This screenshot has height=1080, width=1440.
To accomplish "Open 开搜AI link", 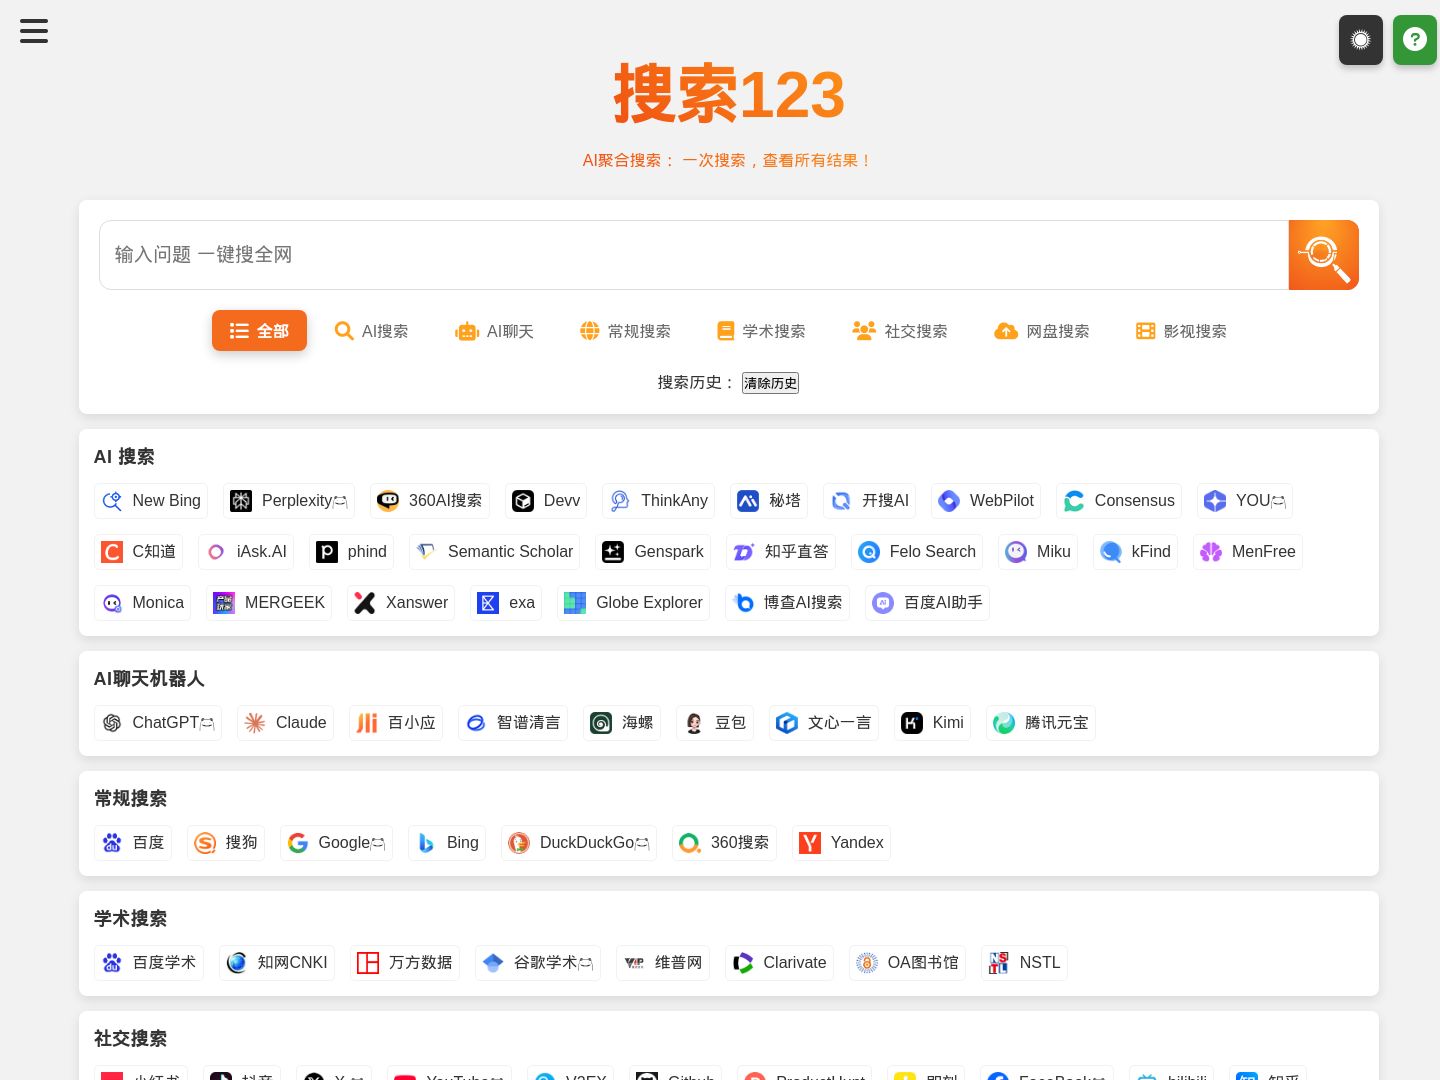I will [870, 501].
